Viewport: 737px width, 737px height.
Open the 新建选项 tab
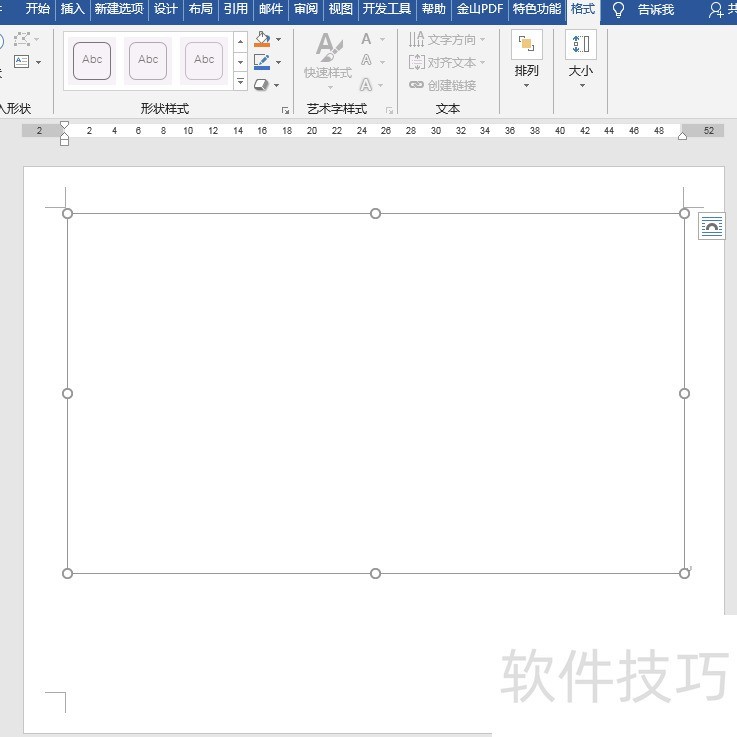[119, 9]
